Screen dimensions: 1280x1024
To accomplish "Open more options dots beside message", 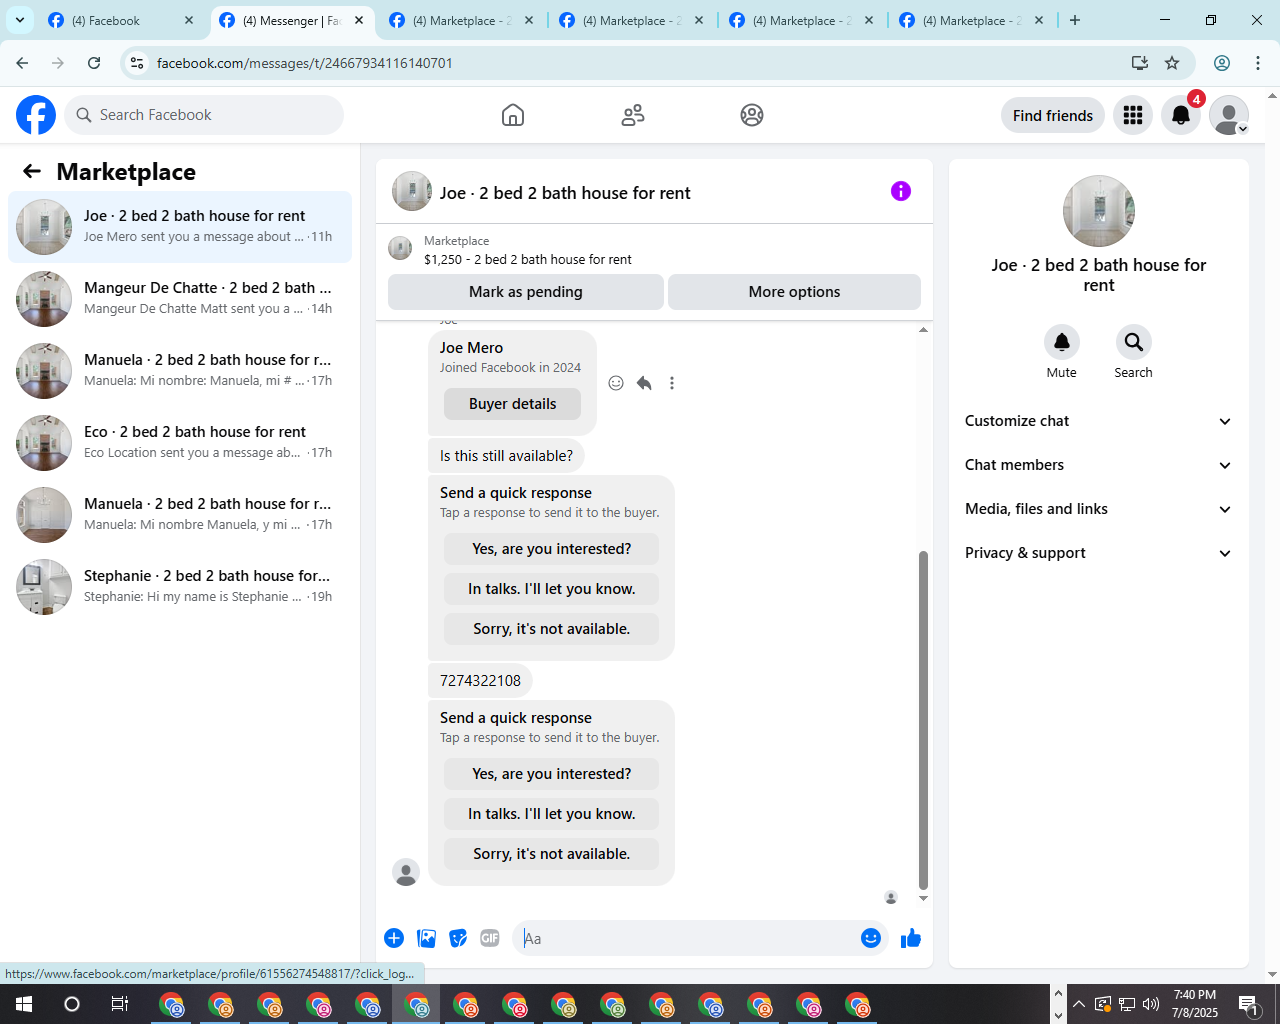I will click(x=672, y=383).
